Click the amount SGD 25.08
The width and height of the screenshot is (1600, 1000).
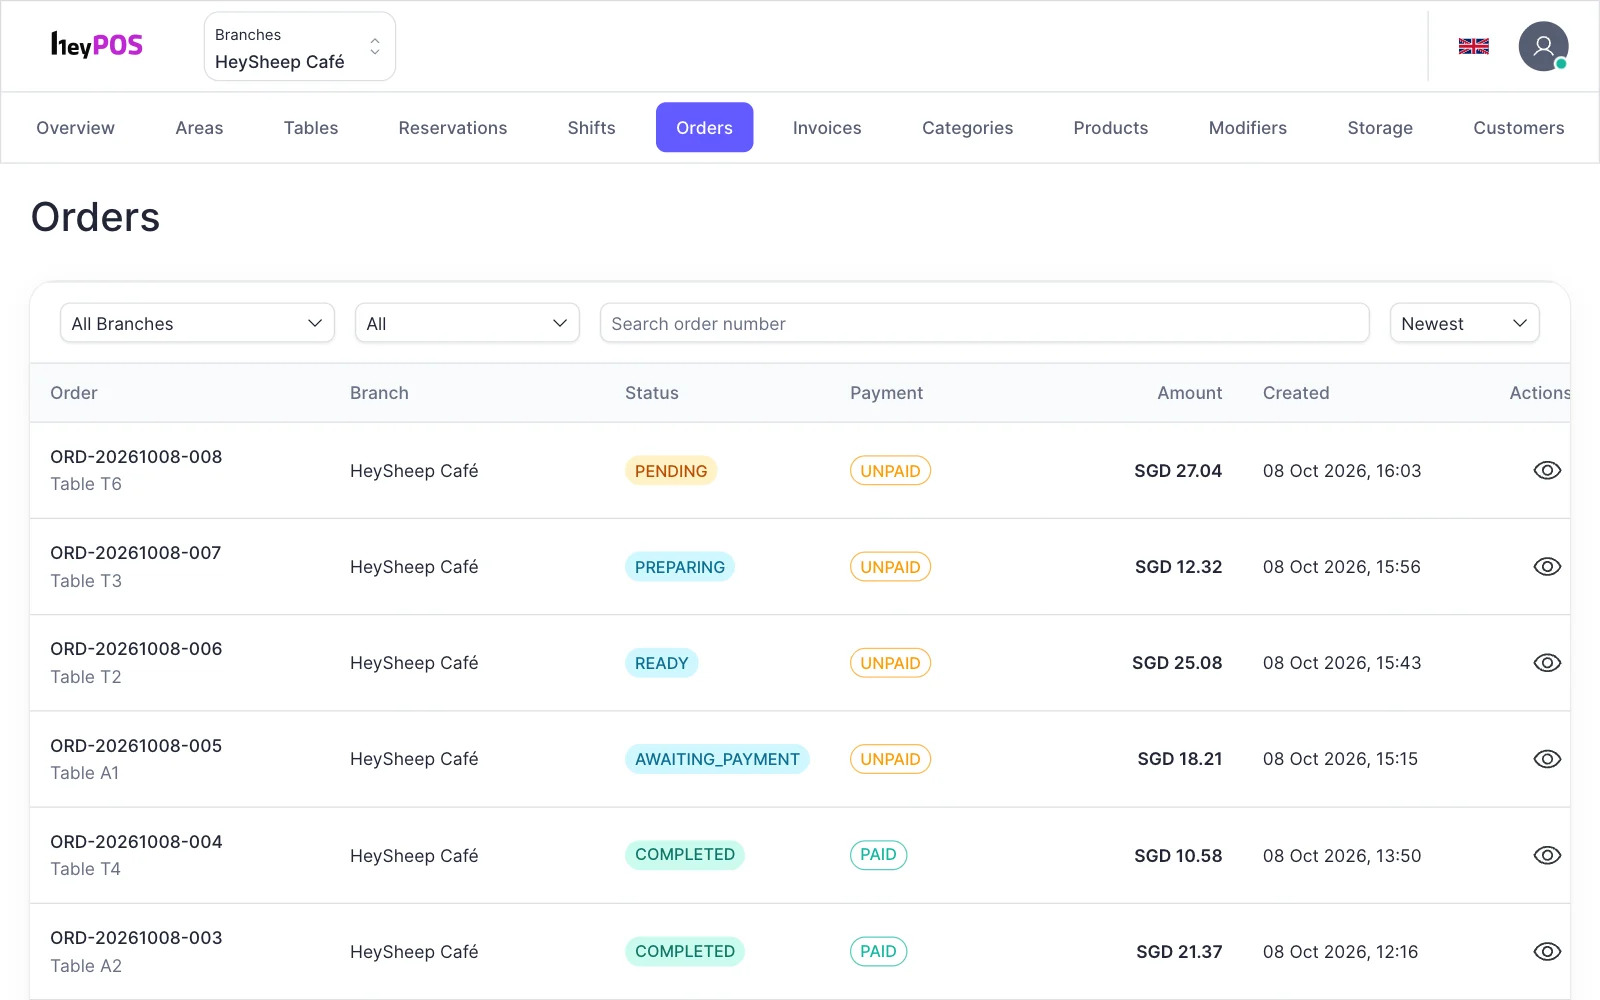[1177, 663]
